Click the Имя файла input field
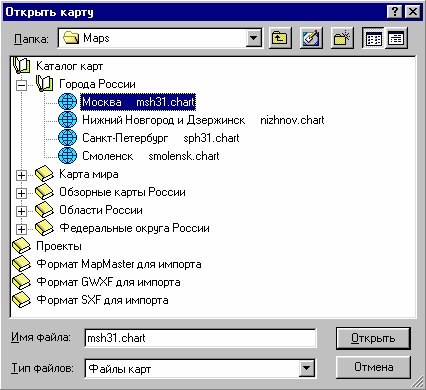This screenshot has height=390, width=426. [x=200, y=338]
